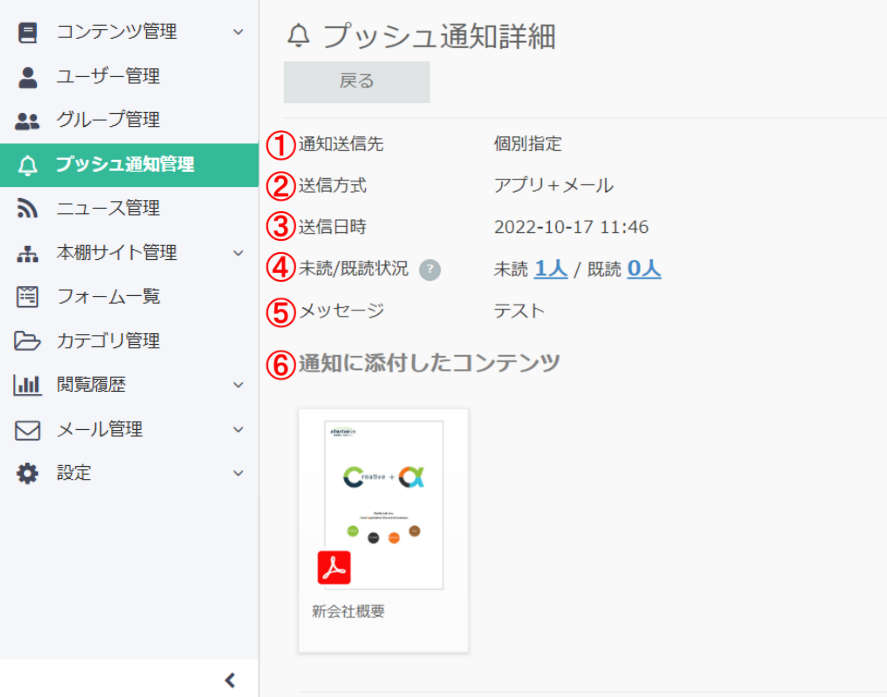The image size is (887, 697).
Task: Select the folder icon for カテゴリ管理
Action: coord(27,340)
